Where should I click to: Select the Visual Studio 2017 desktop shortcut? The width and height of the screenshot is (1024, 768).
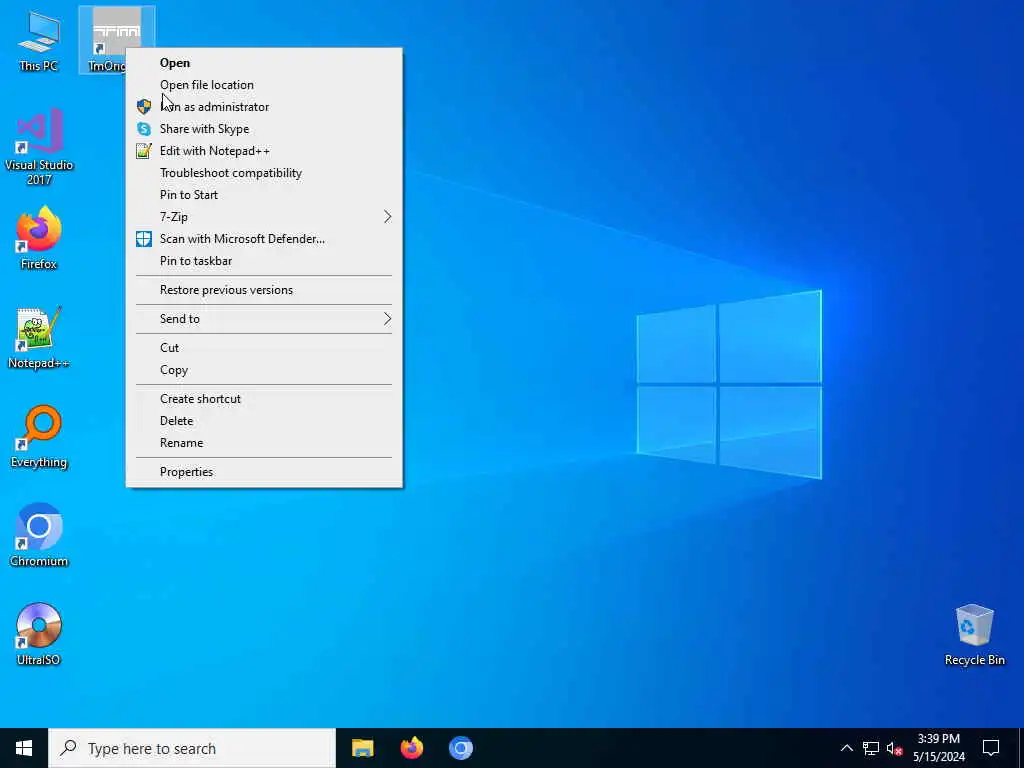(39, 147)
